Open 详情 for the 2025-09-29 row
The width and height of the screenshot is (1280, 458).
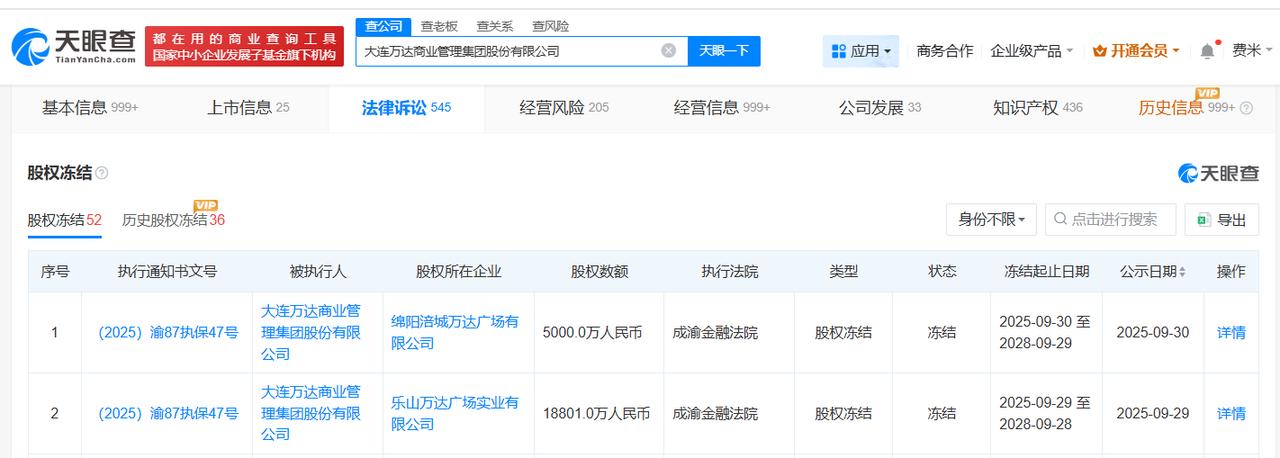point(1231,413)
